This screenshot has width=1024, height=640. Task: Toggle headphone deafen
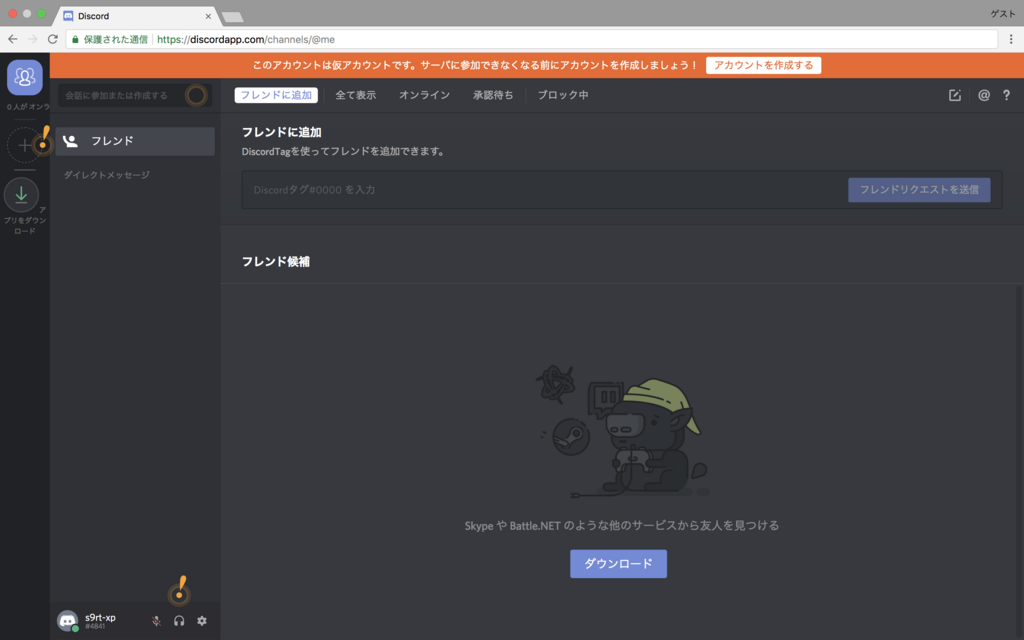(x=179, y=621)
